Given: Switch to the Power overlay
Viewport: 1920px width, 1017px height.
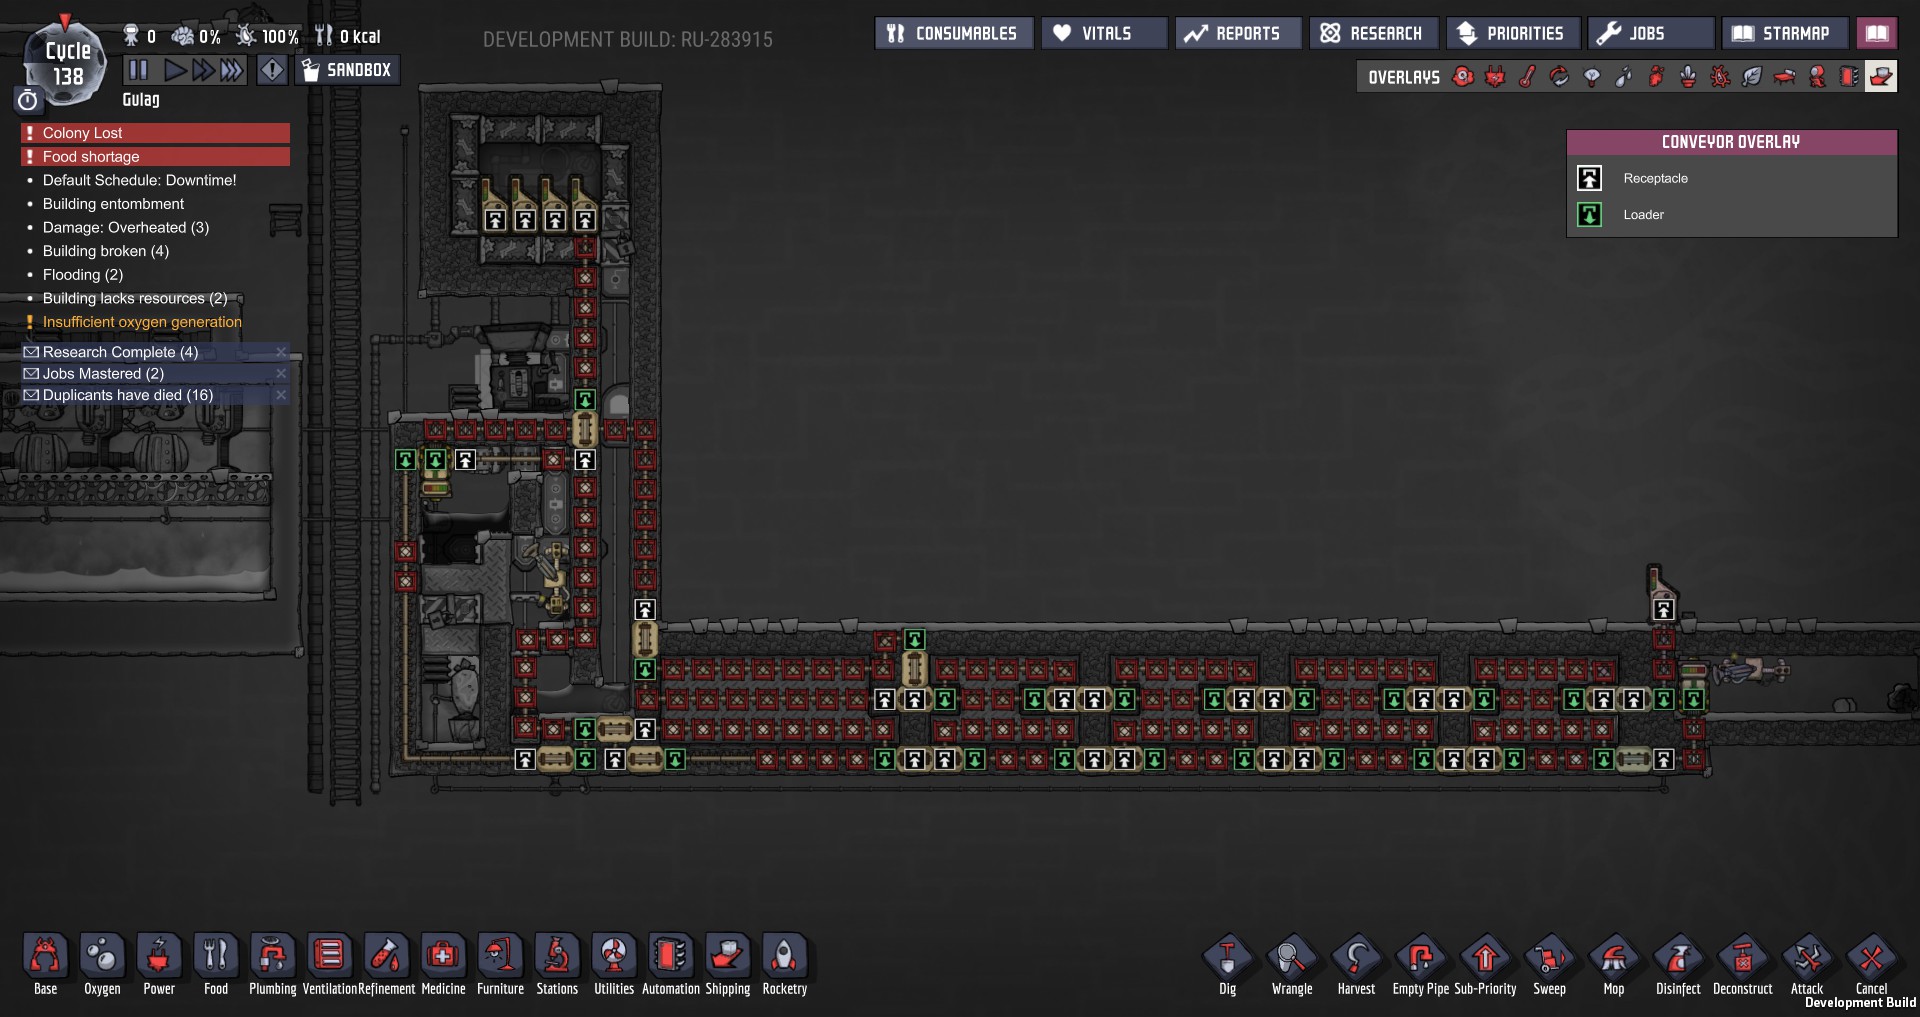Looking at the screenshot, I should pos(1495,77).
